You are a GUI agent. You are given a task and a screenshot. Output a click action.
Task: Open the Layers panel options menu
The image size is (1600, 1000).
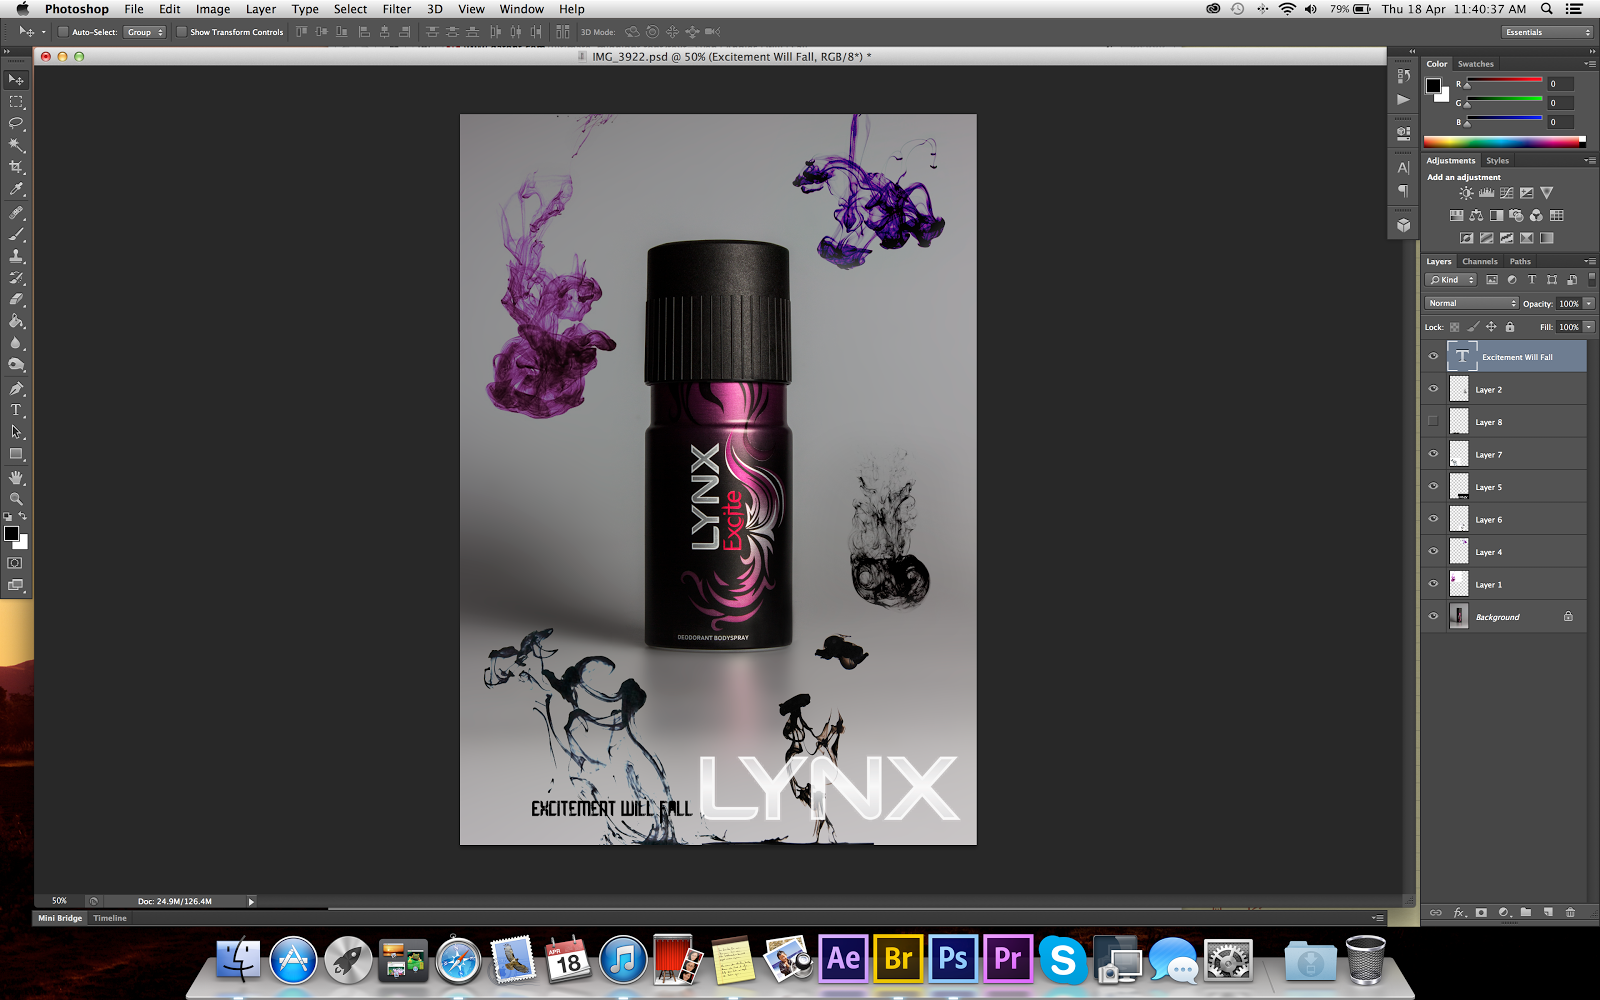tap(1590, 261)
